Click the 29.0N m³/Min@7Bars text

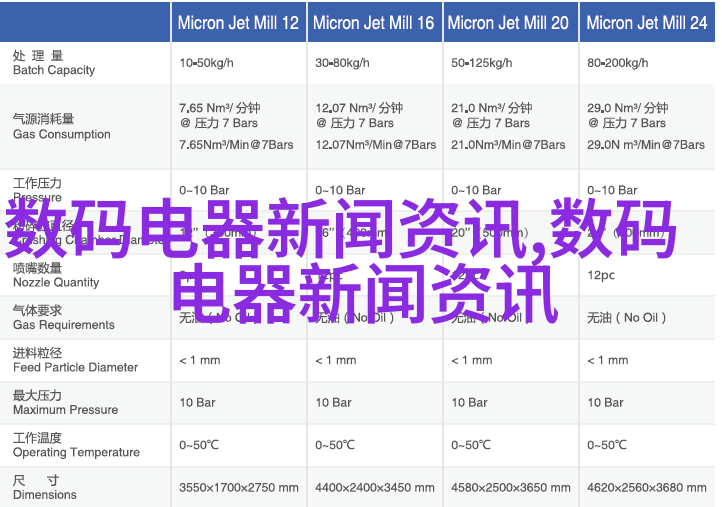pyautogui.click(x=646, y=145)
